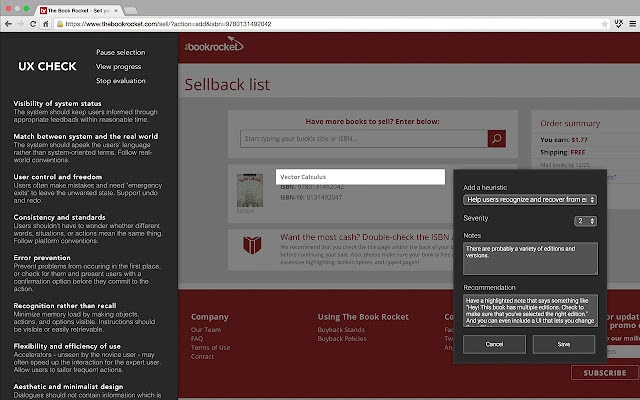
Task: Click Pause selection in UX Check panel
Action: tap(121, 52)
